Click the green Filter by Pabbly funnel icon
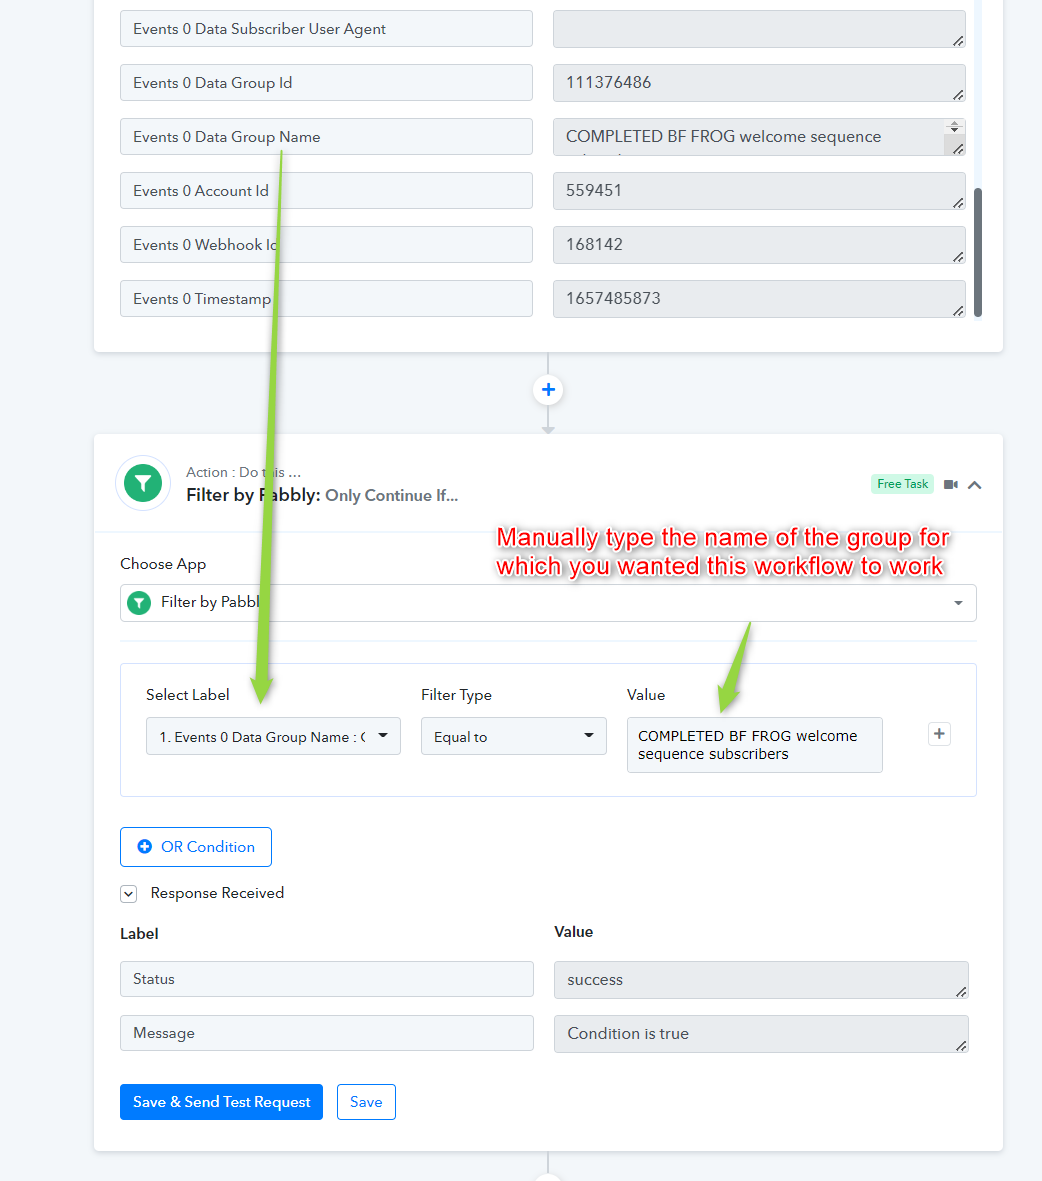The image size is (1042, 1181). coord(143,483)
